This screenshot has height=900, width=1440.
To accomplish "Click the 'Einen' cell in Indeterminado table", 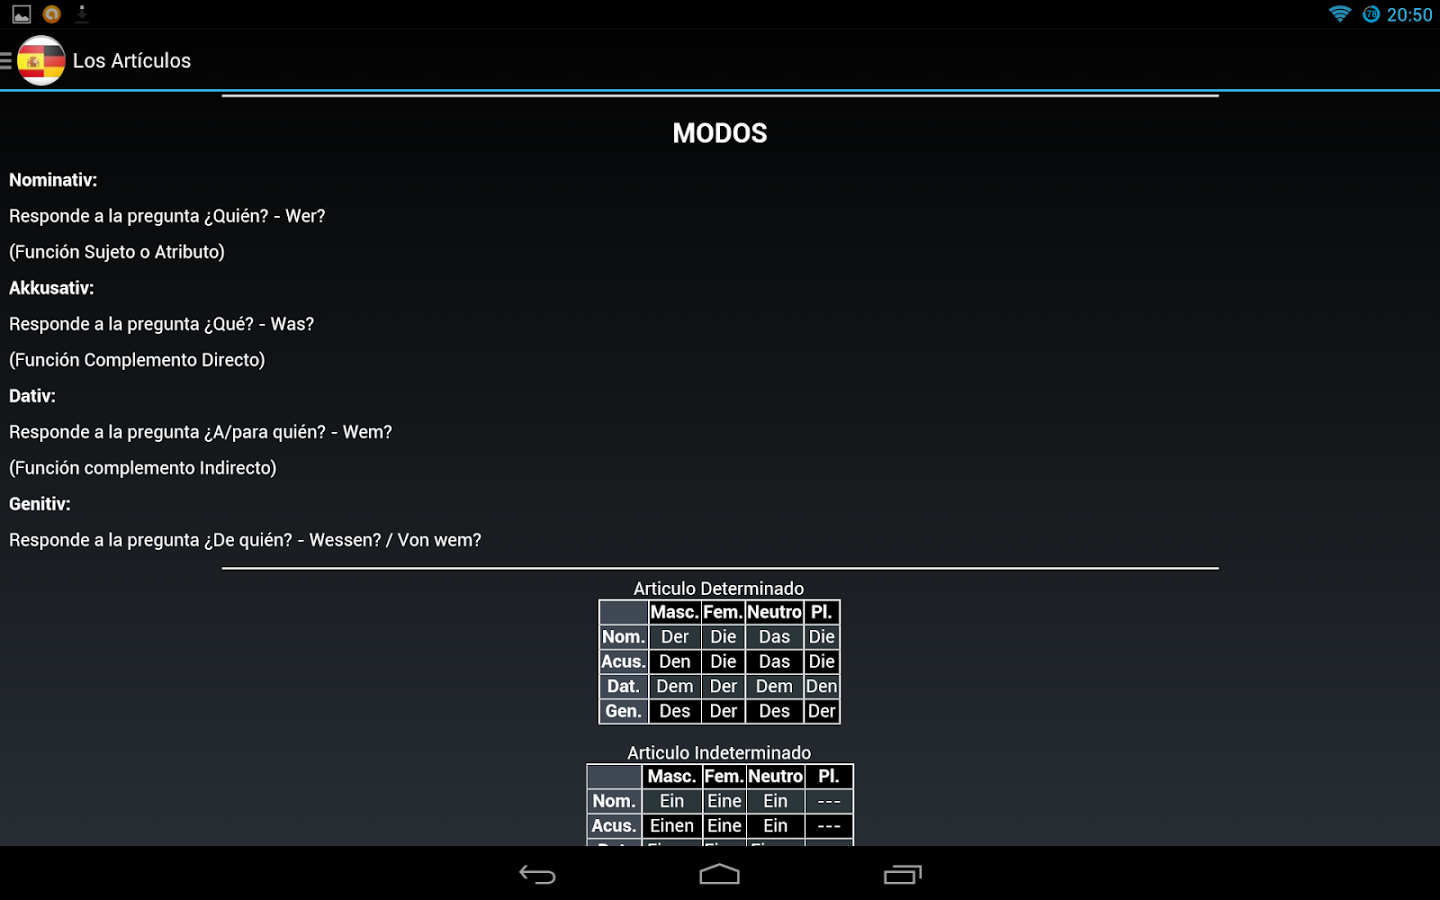I will click(x=671, y=826).
